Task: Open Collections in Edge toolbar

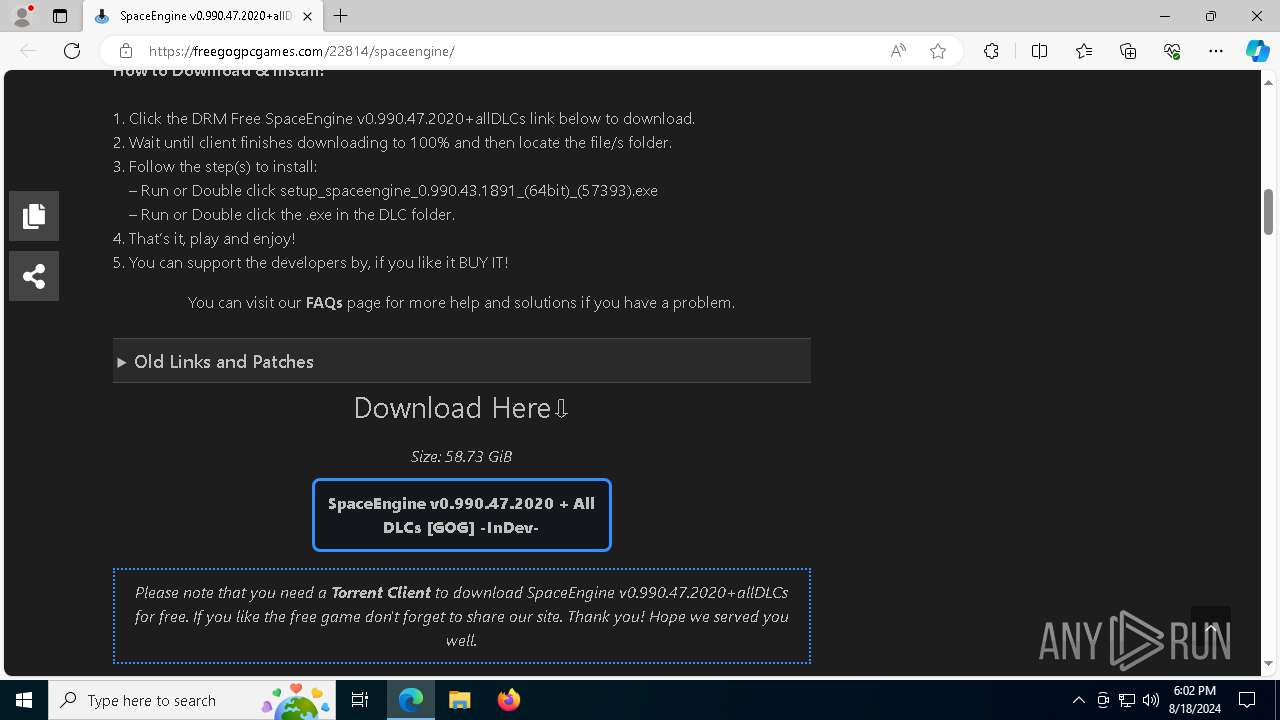Action: [1128, 51]
